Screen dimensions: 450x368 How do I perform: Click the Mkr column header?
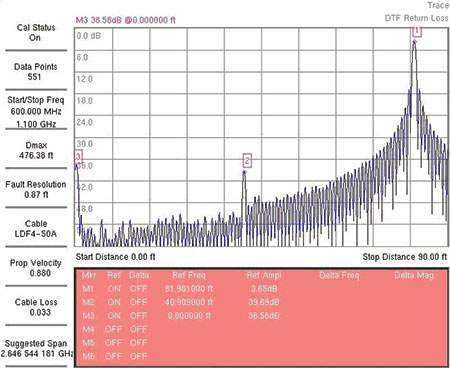click(89, 275)
